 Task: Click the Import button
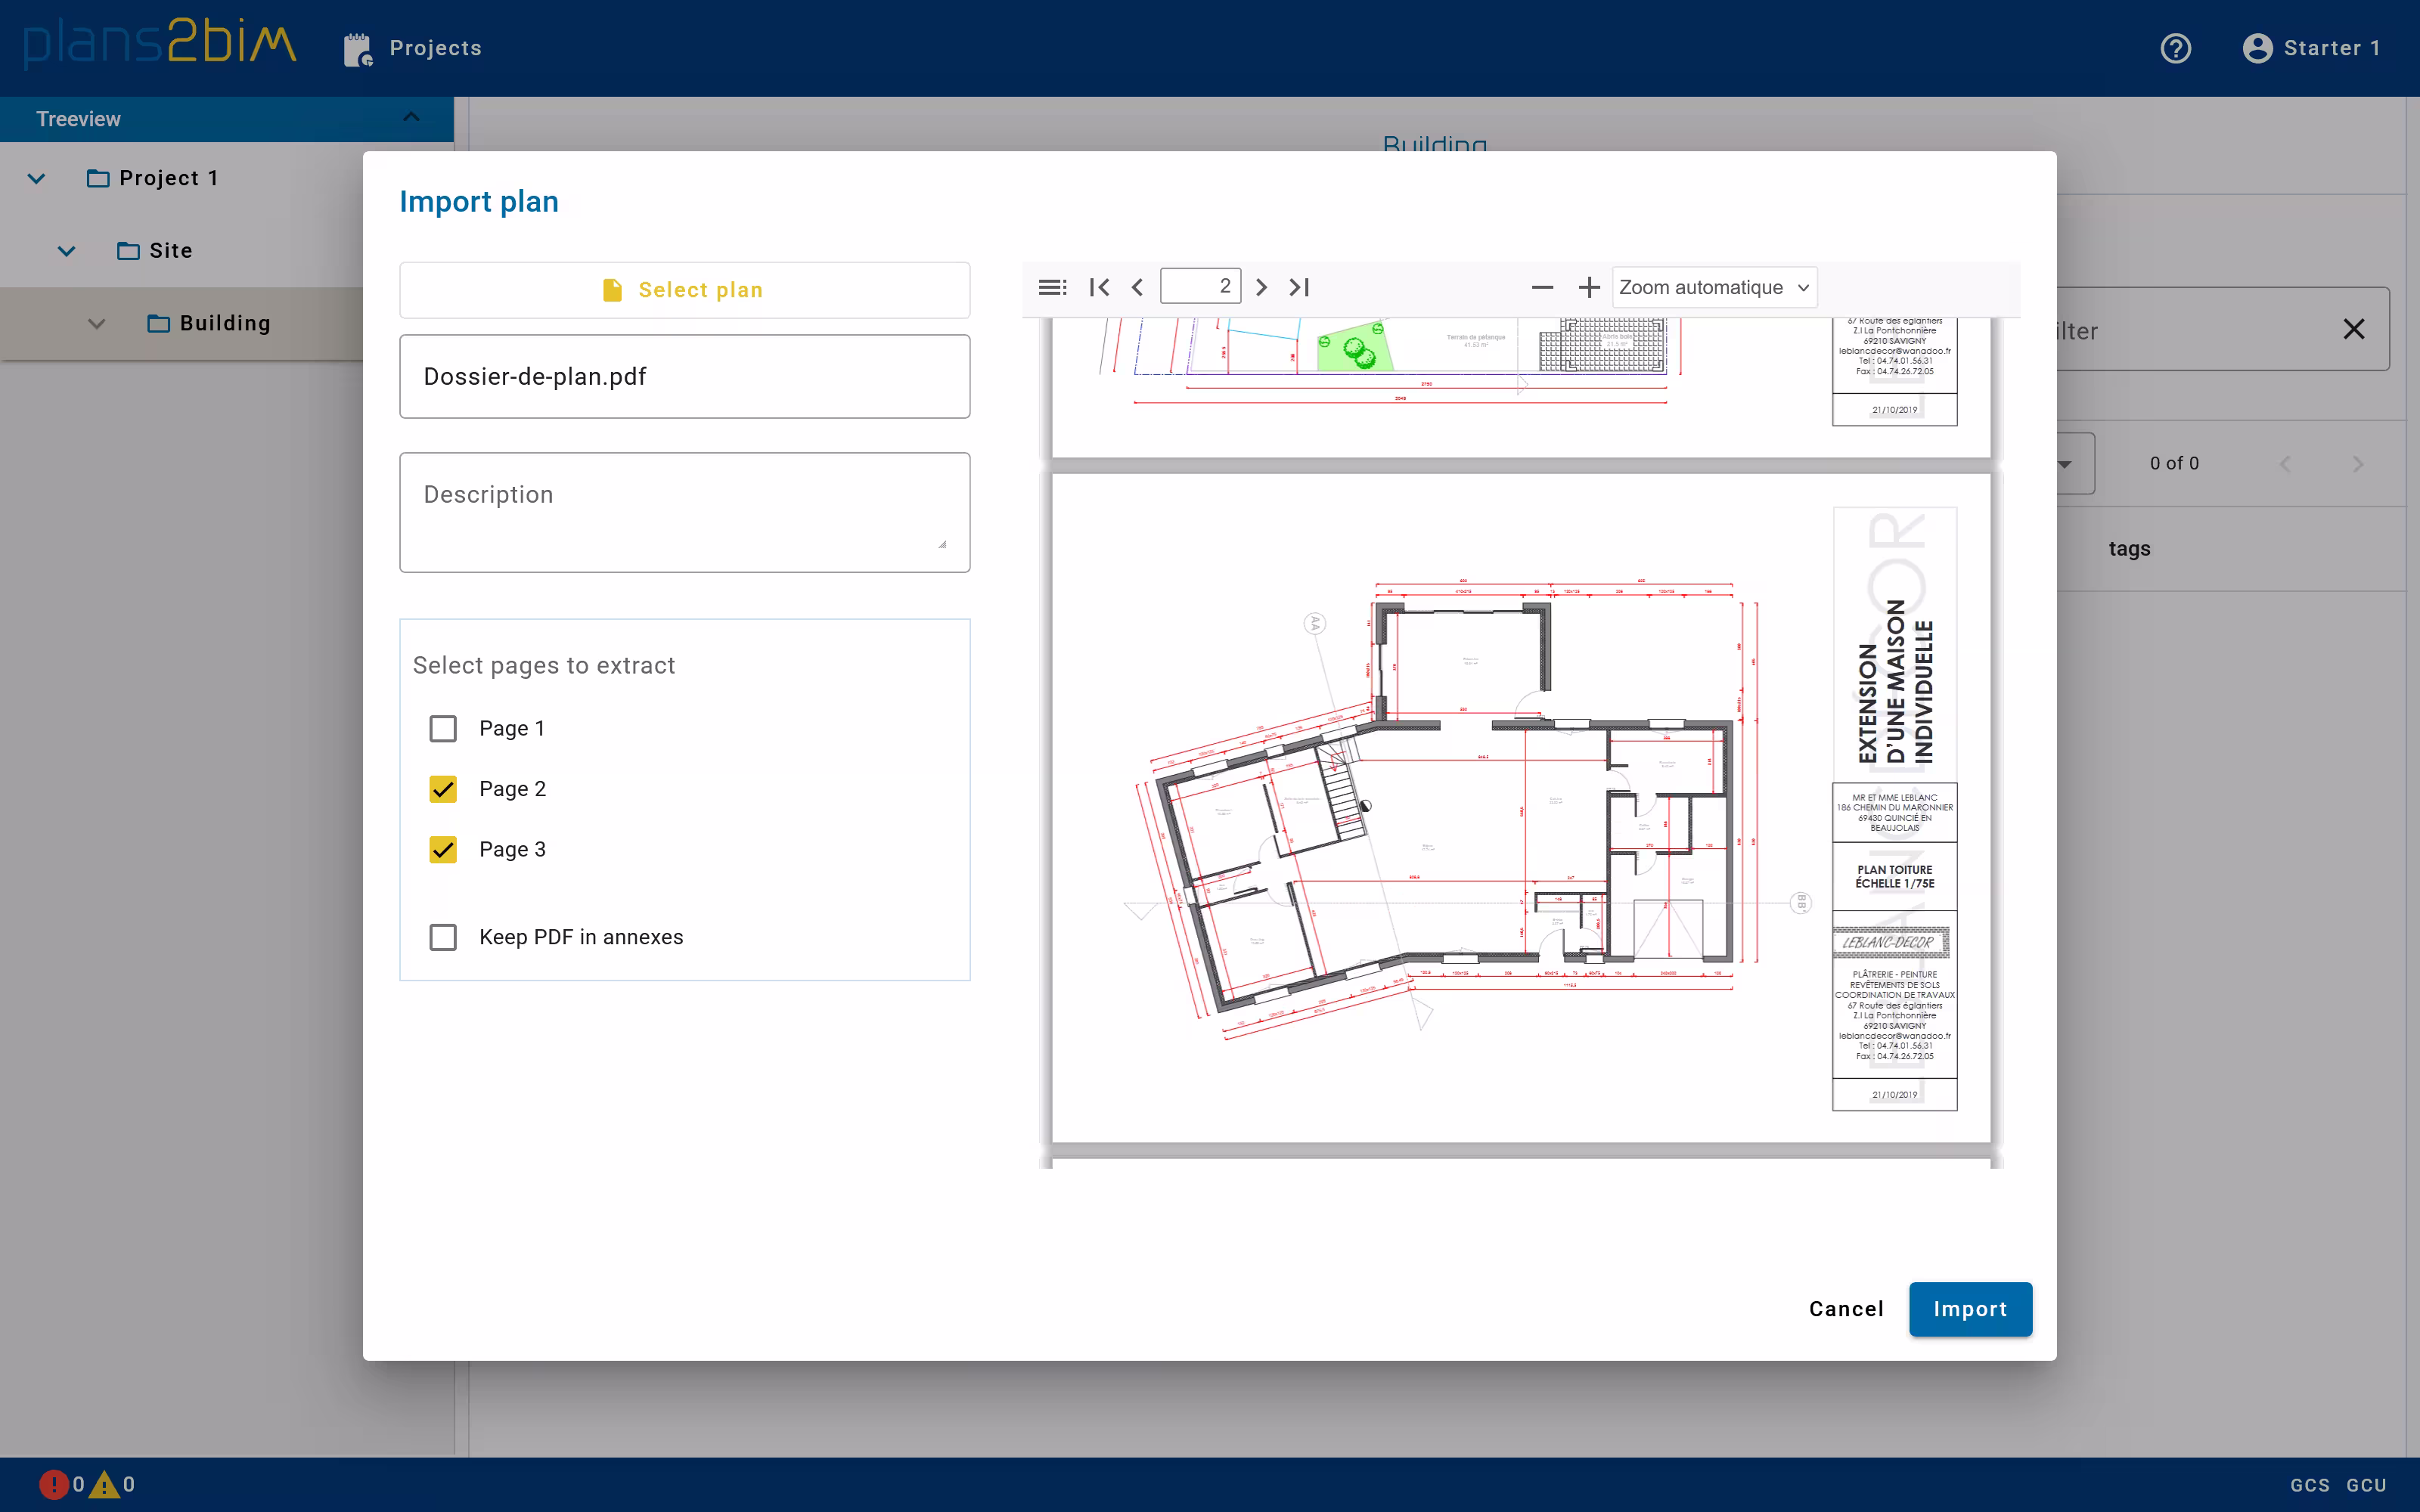[1969, 1309]
